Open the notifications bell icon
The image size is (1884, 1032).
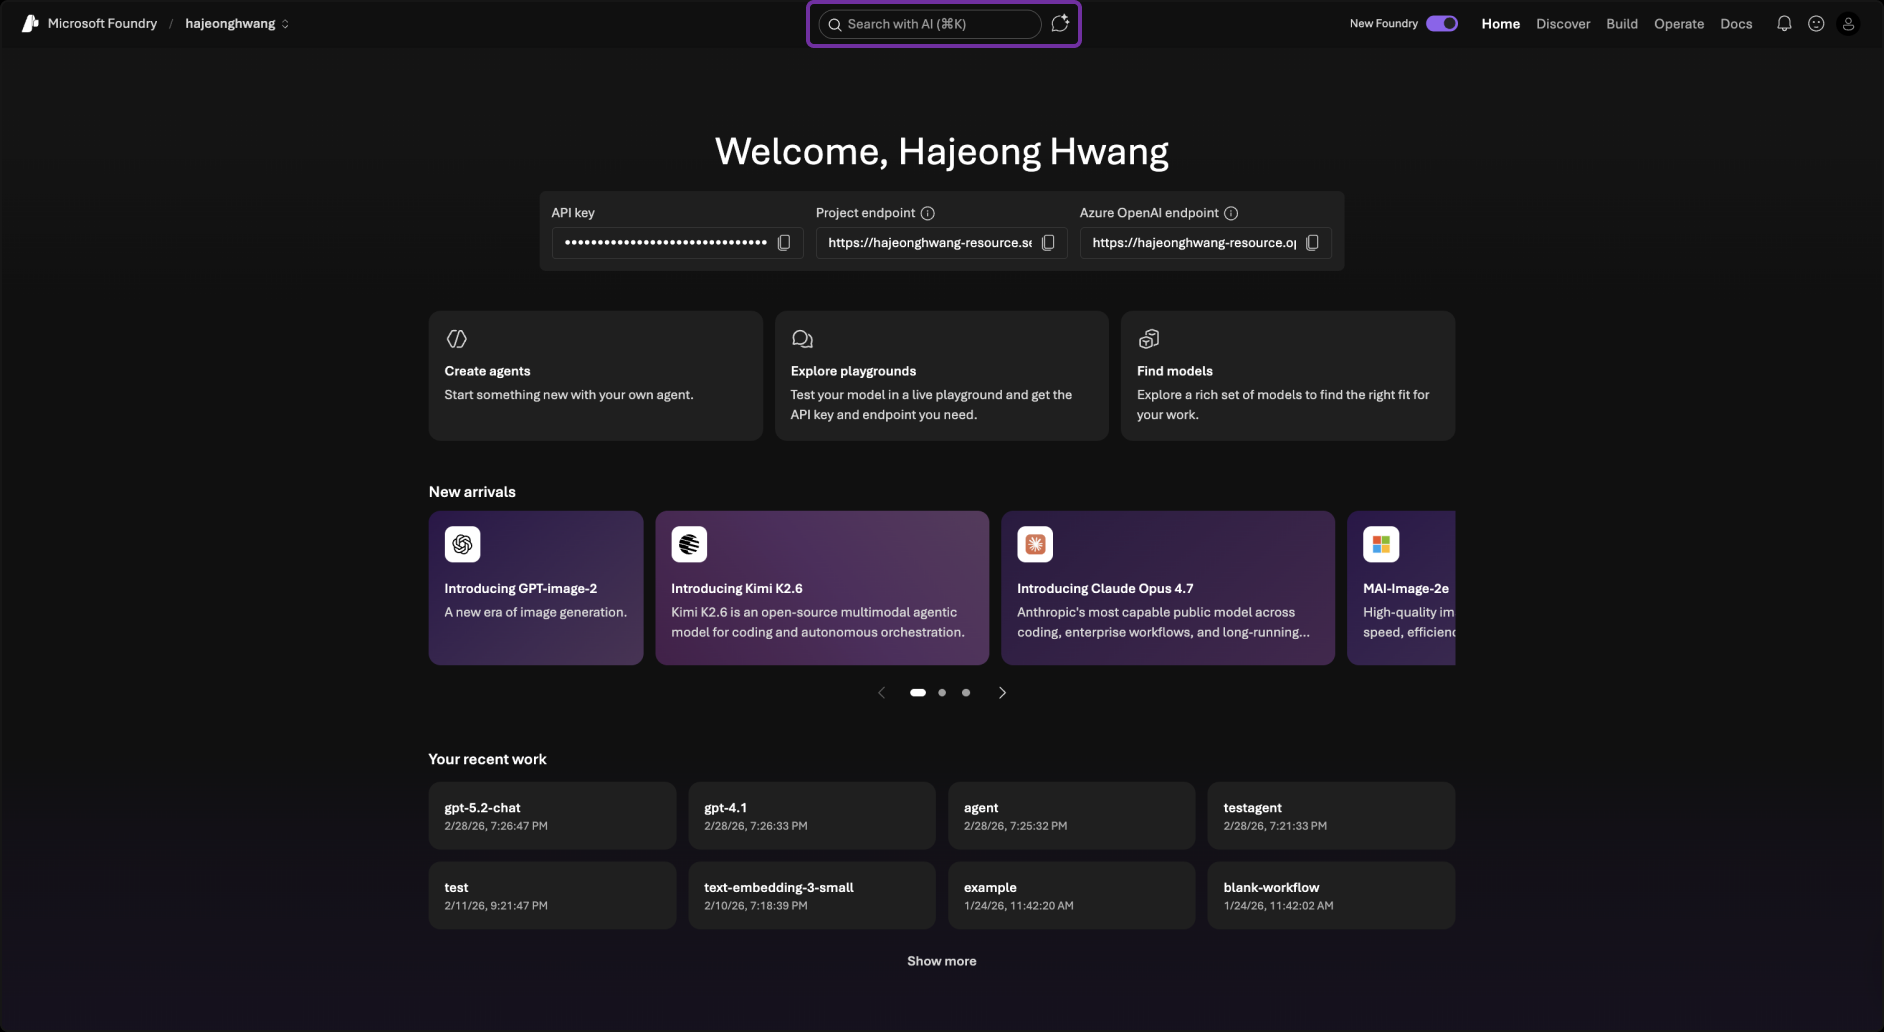[1784, 24]
